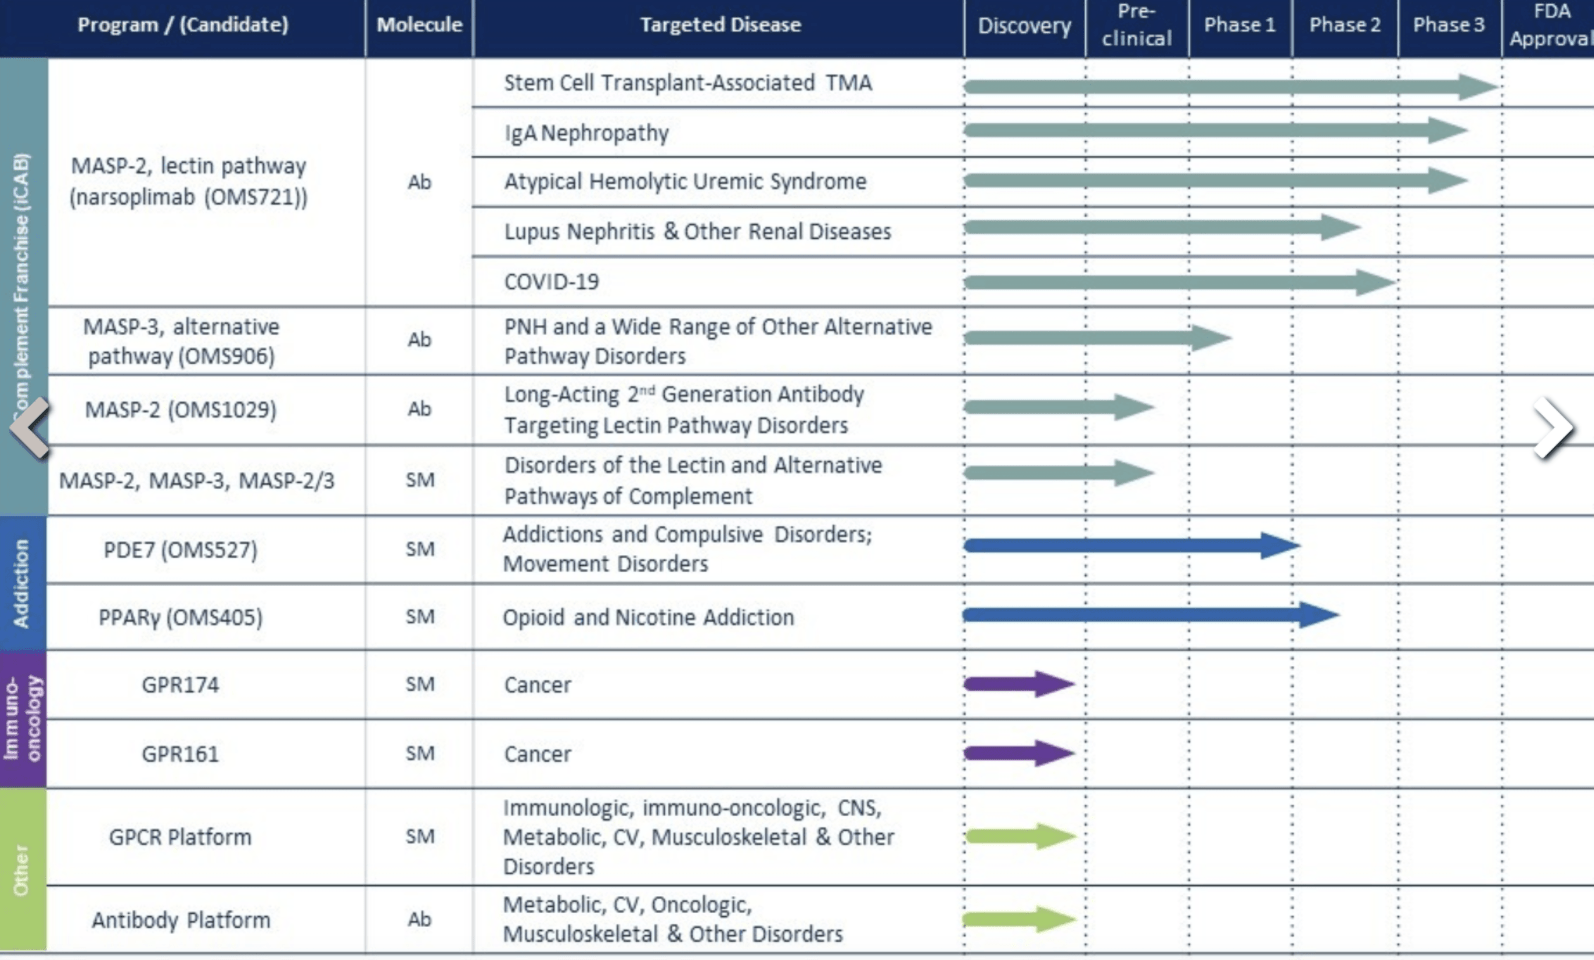Click 'SM' molecule cell for MASP-2/3 row

[x=420, y=480]
